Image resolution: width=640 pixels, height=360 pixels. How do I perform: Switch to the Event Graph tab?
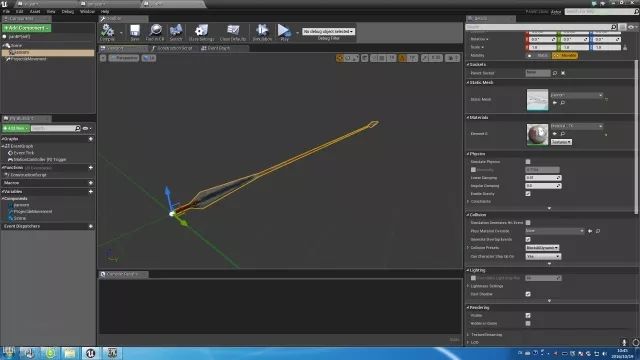click(x=216, y=48)
